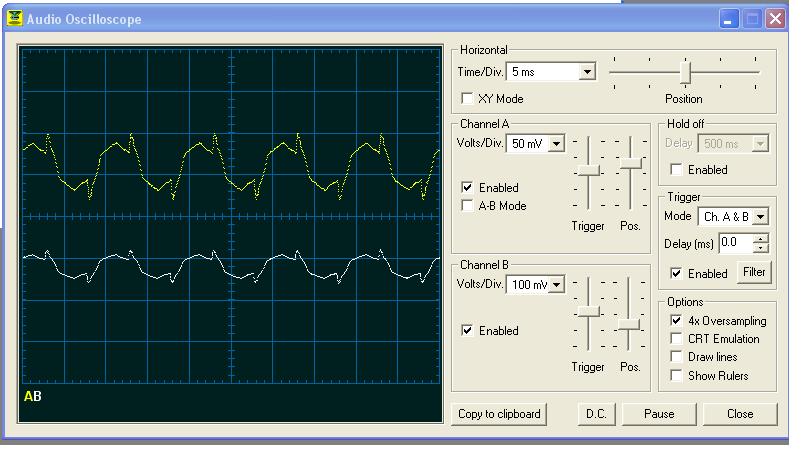Open the Trigger Mode dropdown
Viewport: 803px width, 452px height.
pos(760,217)
